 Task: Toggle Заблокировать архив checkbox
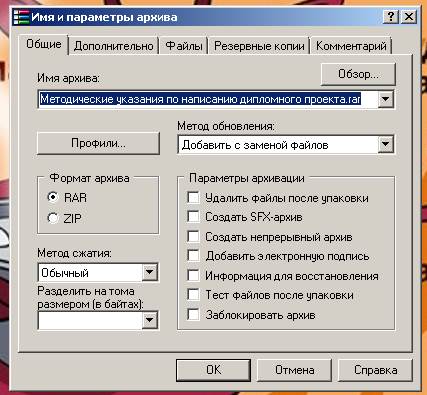(194, 314)
